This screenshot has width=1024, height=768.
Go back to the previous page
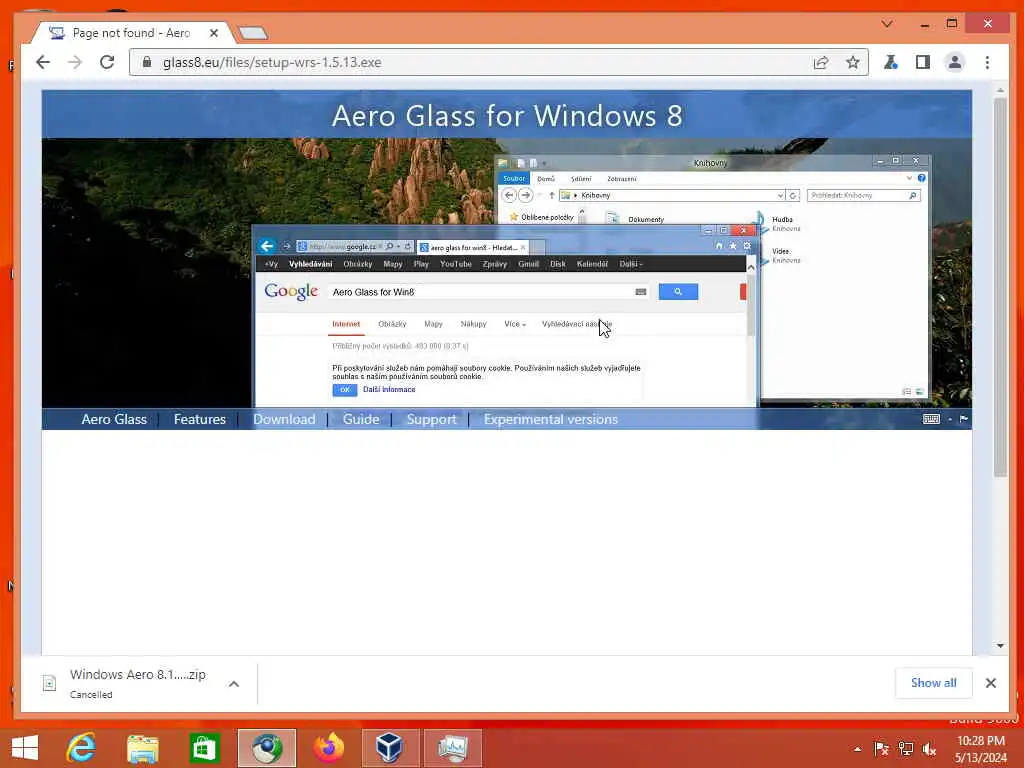click(x=43, y=62)
